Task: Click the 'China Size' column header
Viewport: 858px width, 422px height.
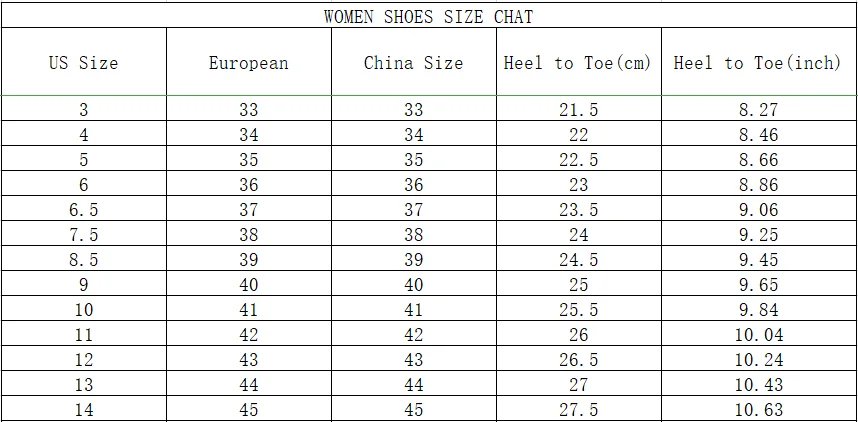Action: point(413,63)
